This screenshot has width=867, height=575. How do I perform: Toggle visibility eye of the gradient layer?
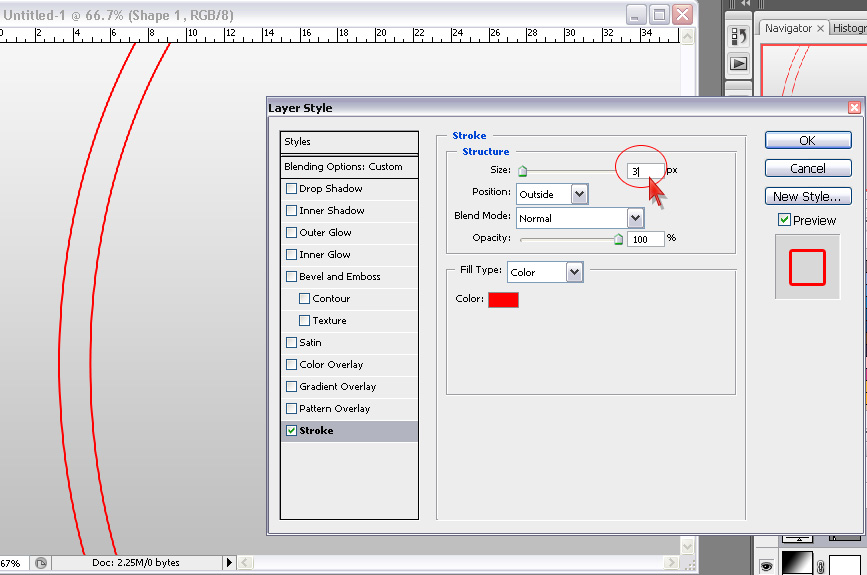coord(766,566)
